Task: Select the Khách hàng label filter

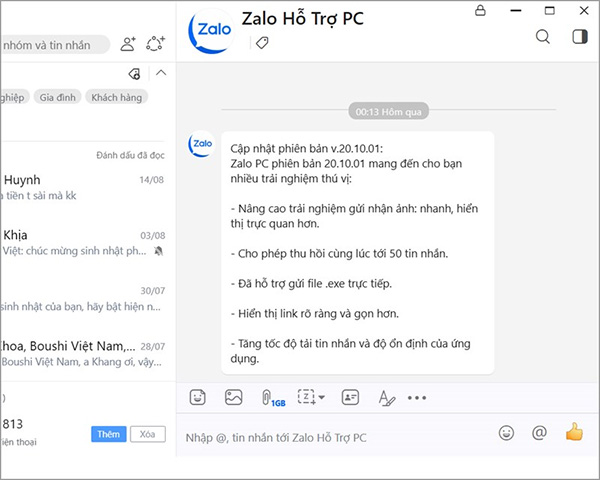Action: tap(117, 97)
